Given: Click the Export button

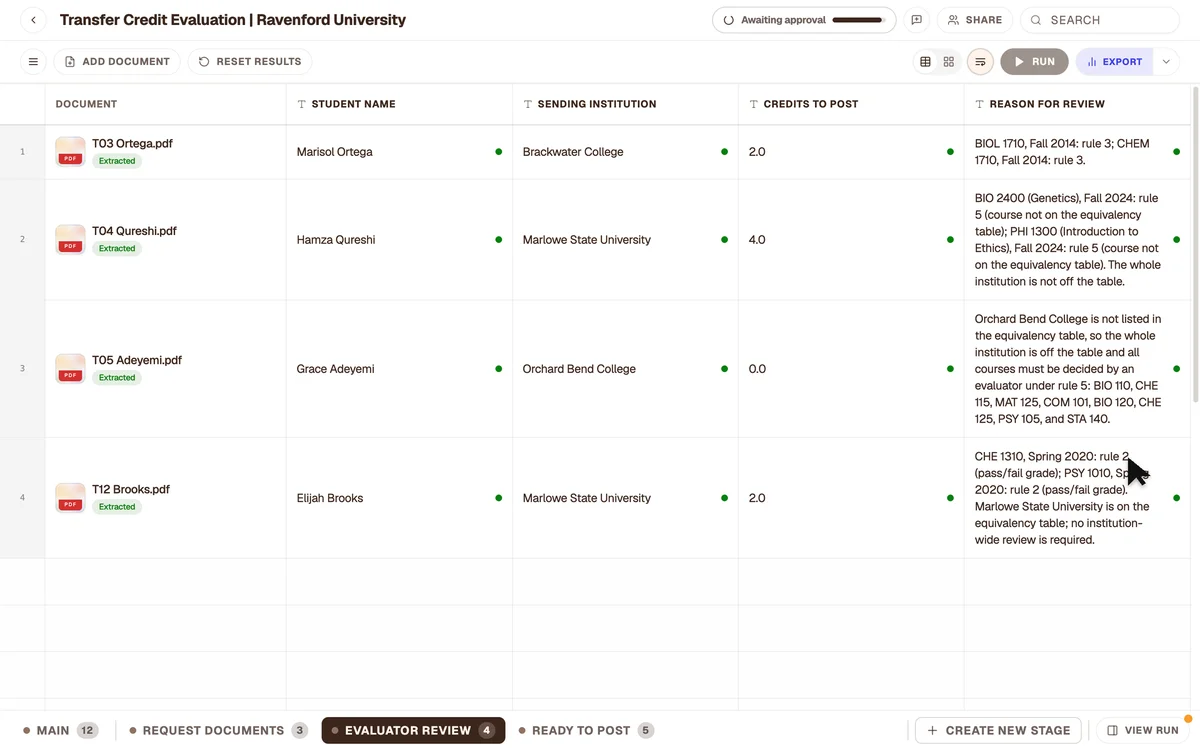Looking at the screenshot, I should point(1115,62).
